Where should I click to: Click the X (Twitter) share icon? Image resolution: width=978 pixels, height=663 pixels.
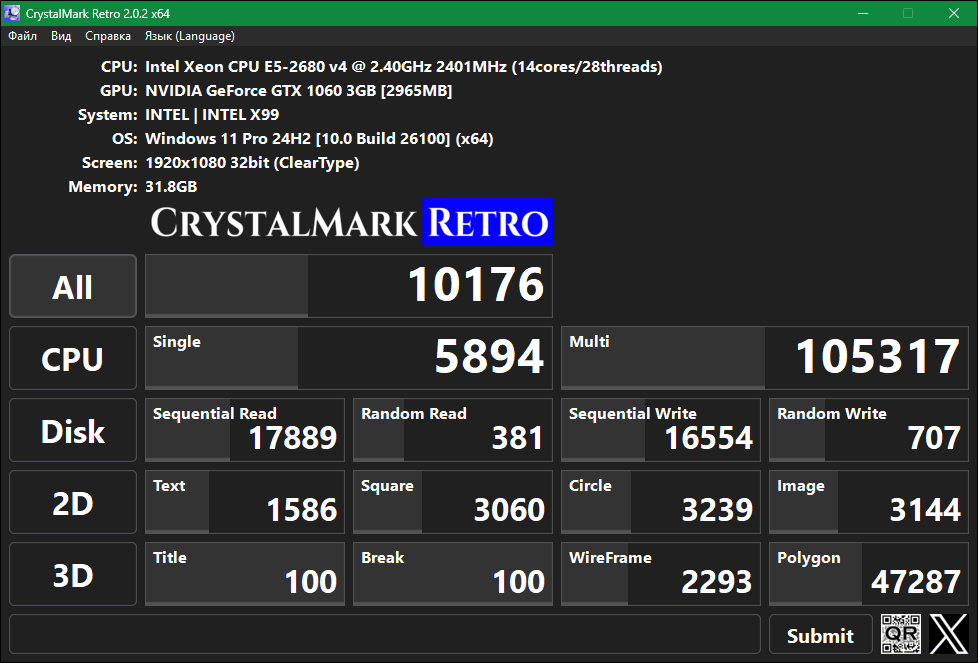(948, 634)
